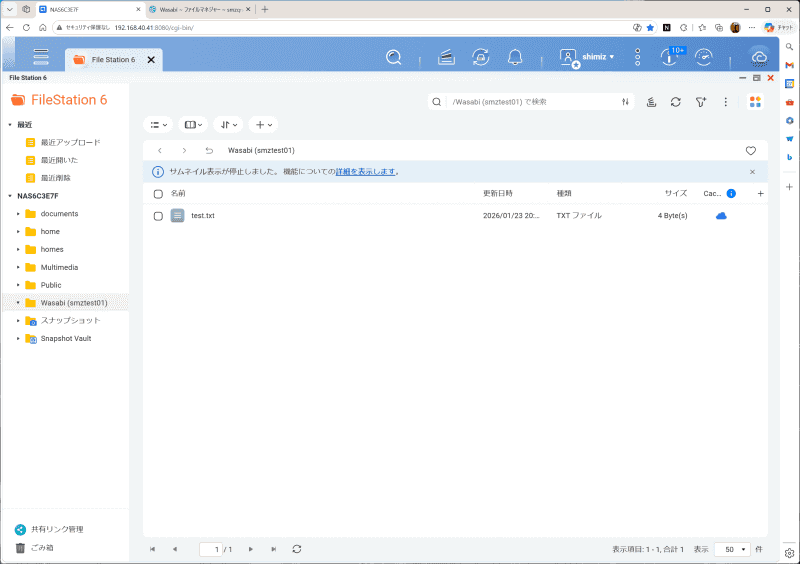Navigate forward in folder history

184,151
